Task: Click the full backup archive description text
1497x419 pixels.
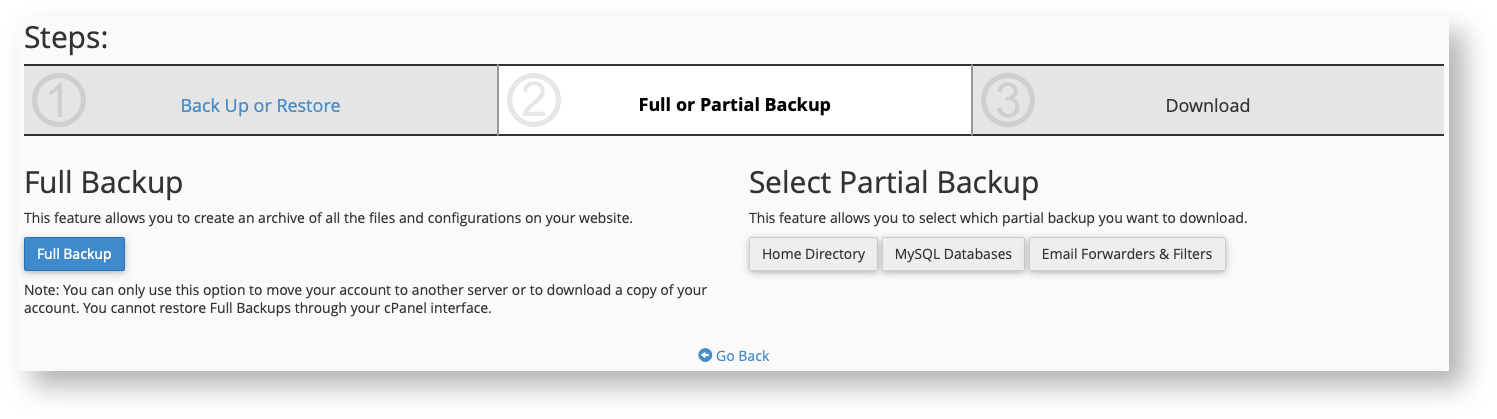Action: click(328, 218)
